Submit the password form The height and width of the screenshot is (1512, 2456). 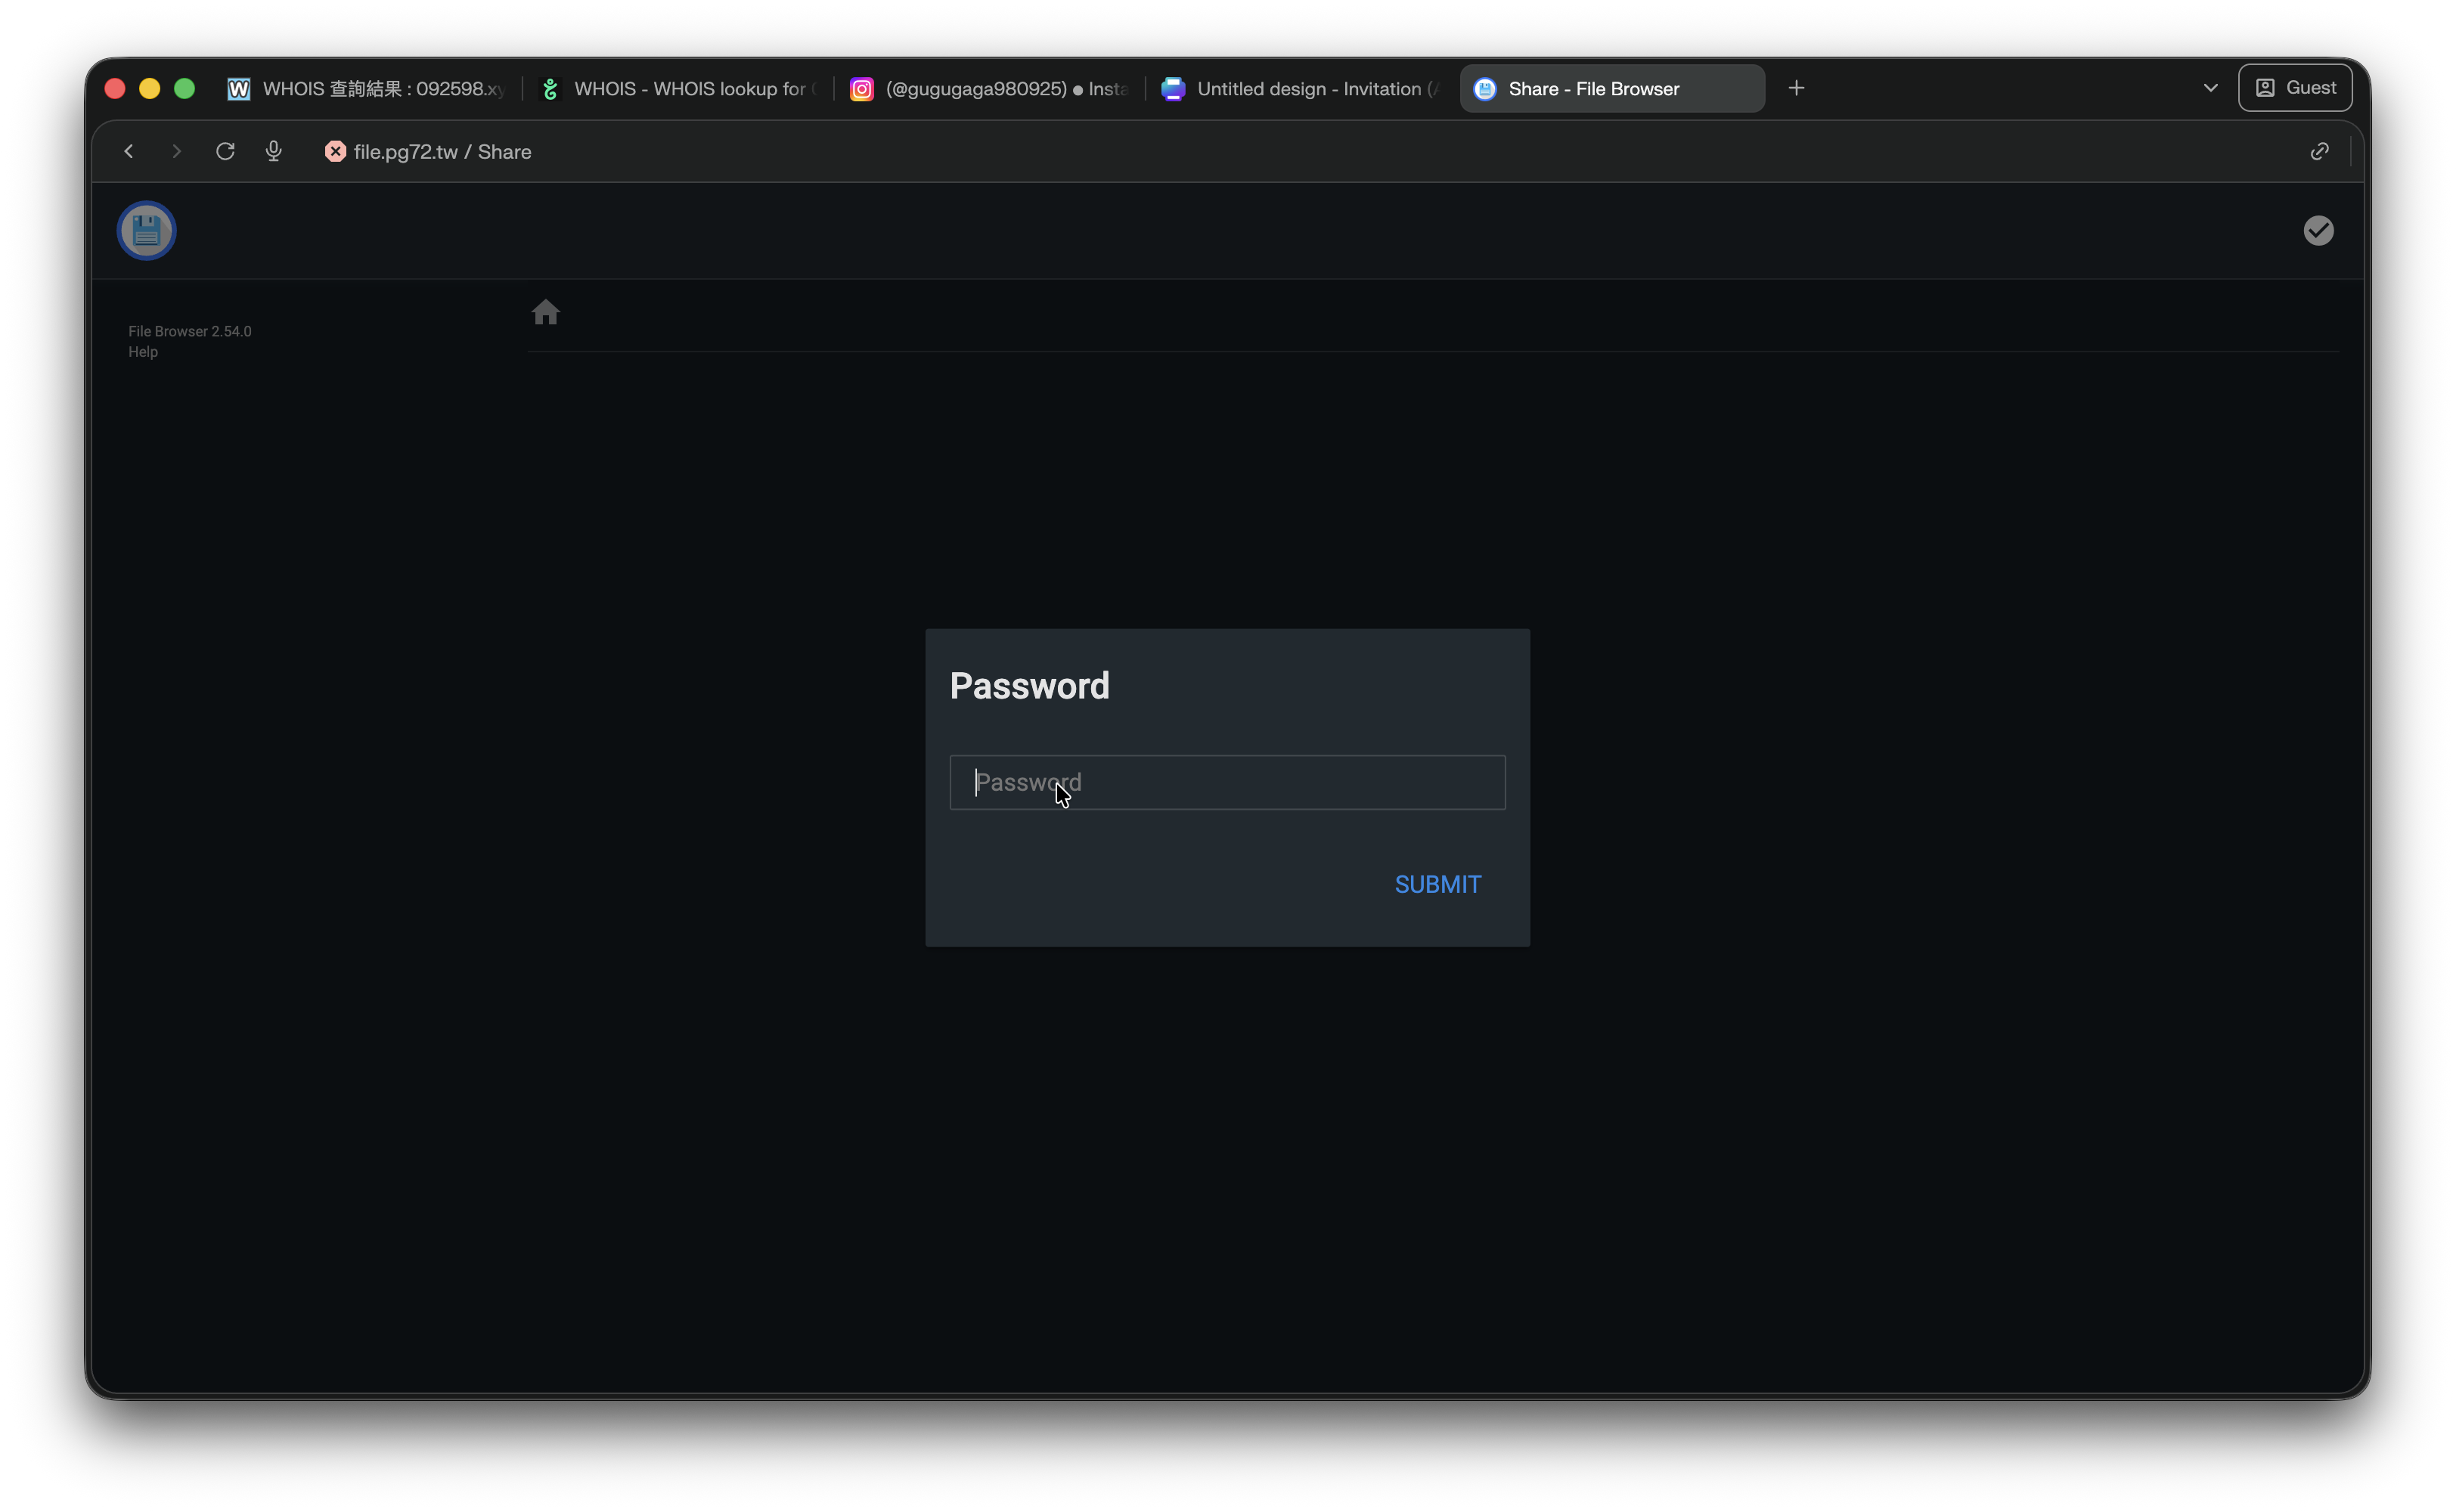[1437, 884]
